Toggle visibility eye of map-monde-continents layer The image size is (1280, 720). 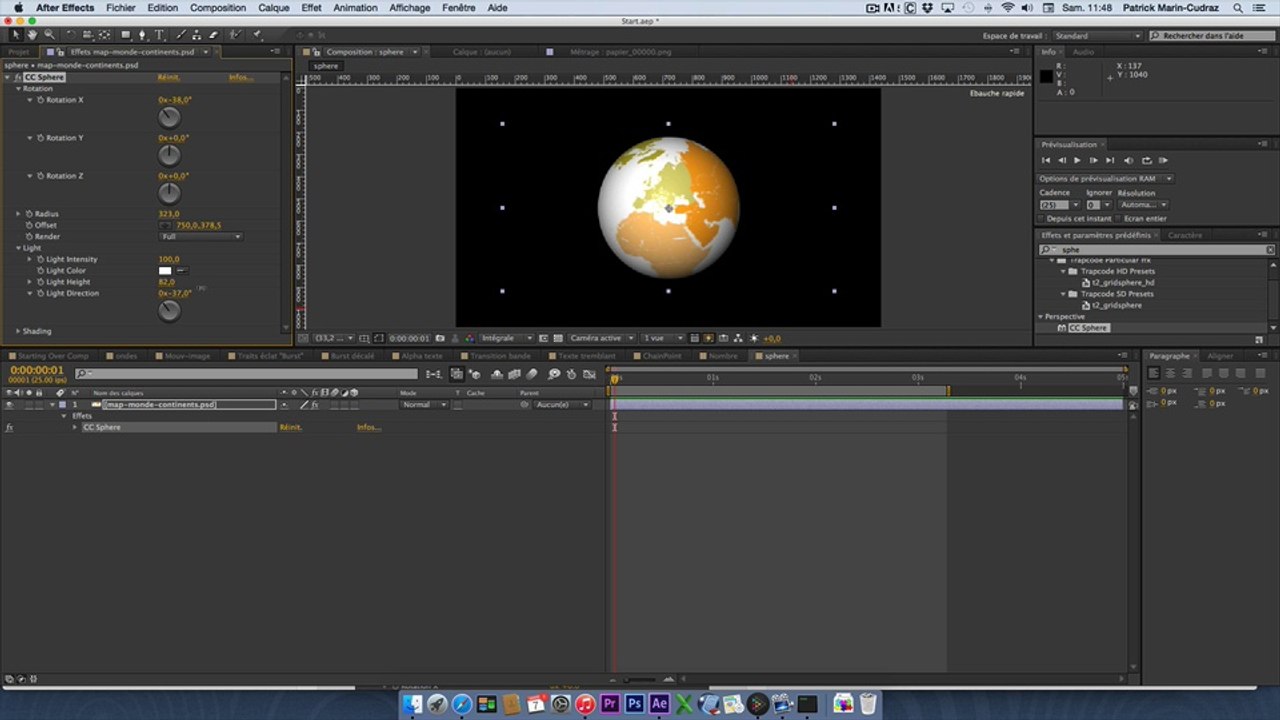coord(10,405)
